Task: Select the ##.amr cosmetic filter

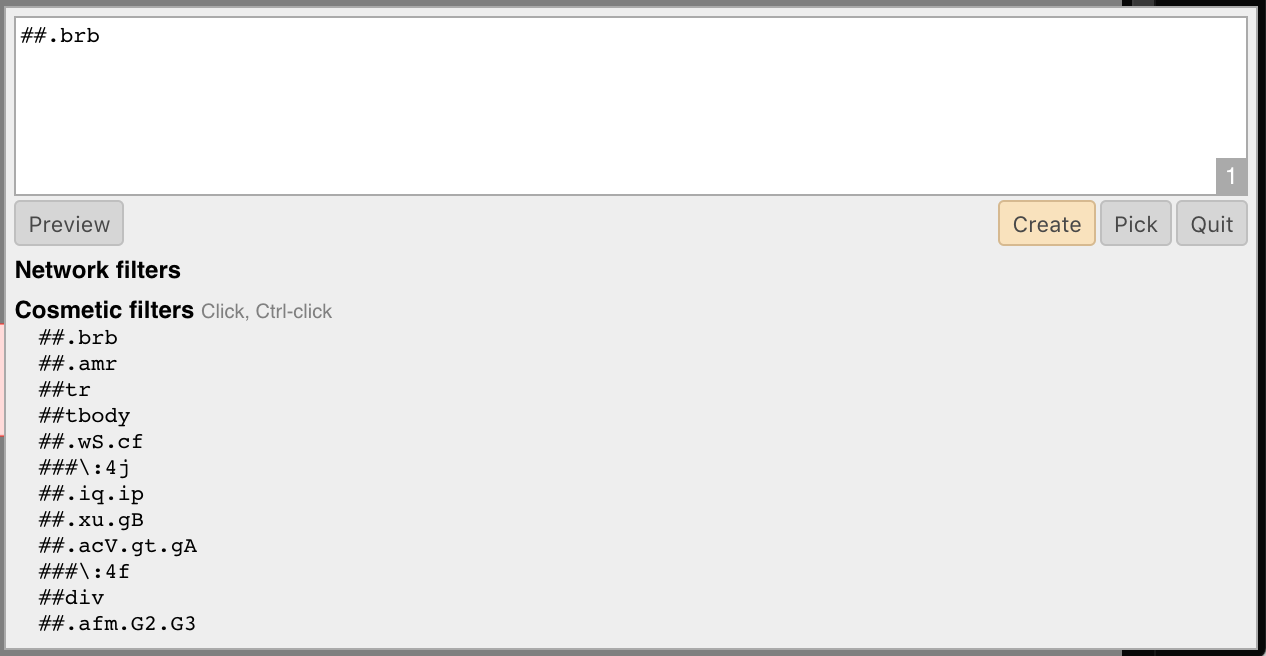Action: pyautogui.click(x=78, y=364)
